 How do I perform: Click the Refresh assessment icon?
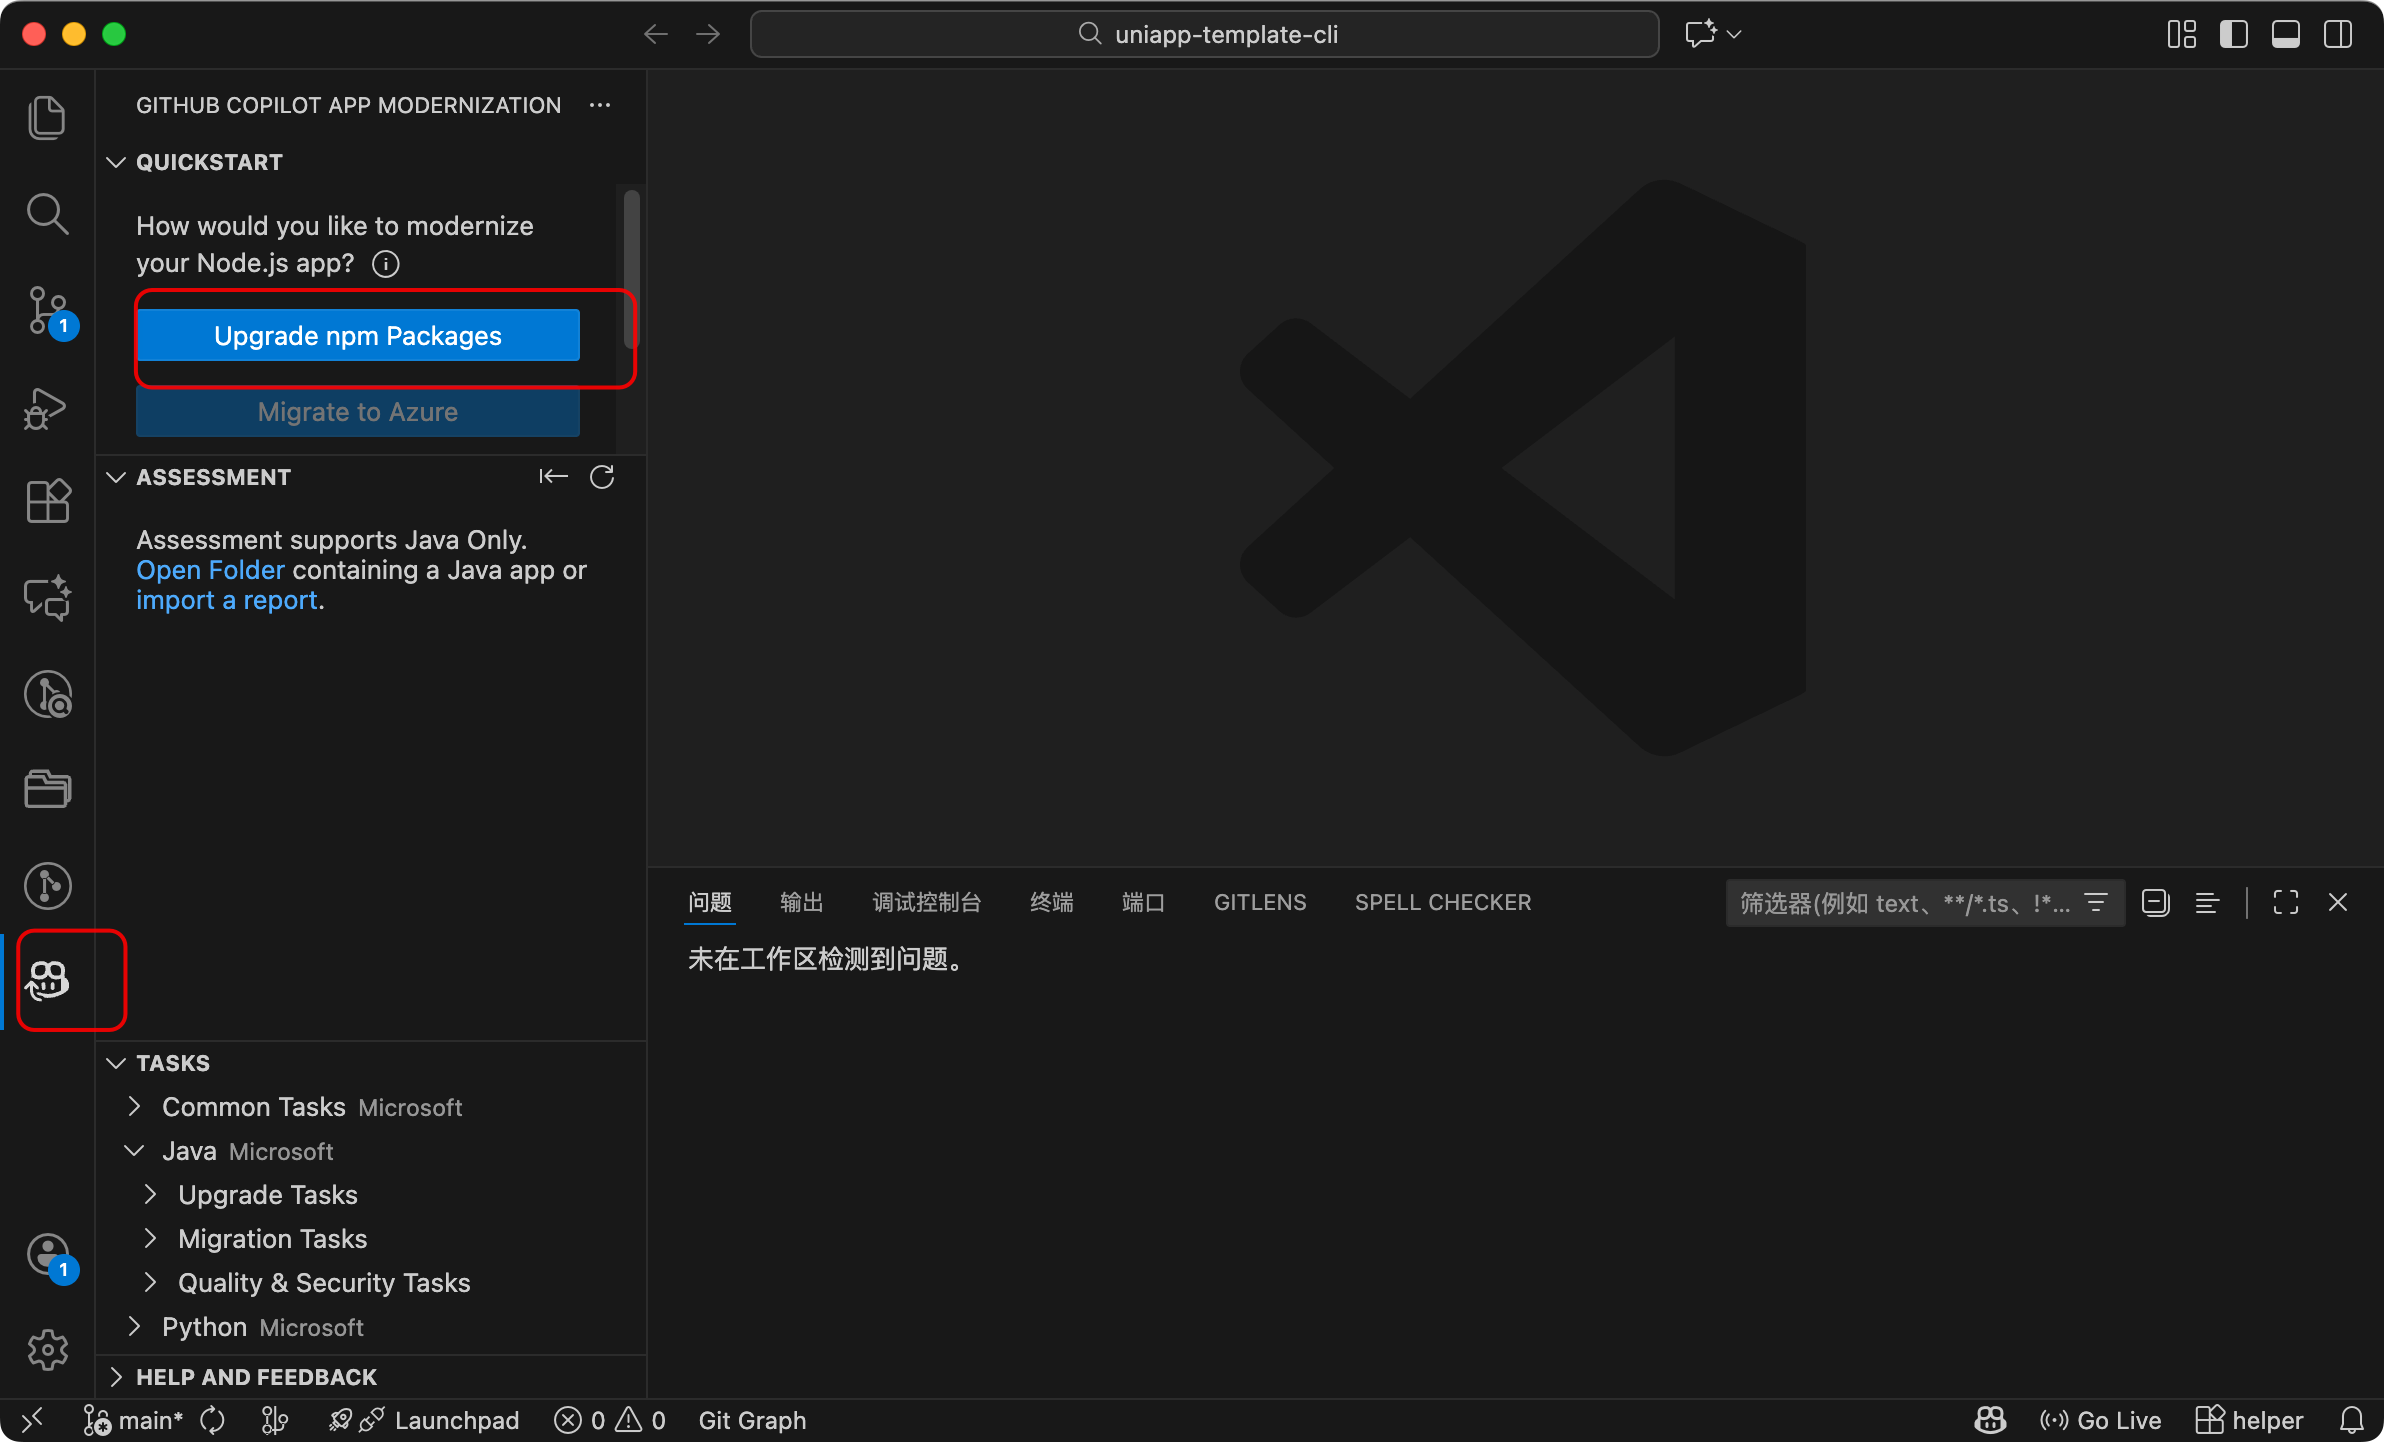tap(602, 477)
